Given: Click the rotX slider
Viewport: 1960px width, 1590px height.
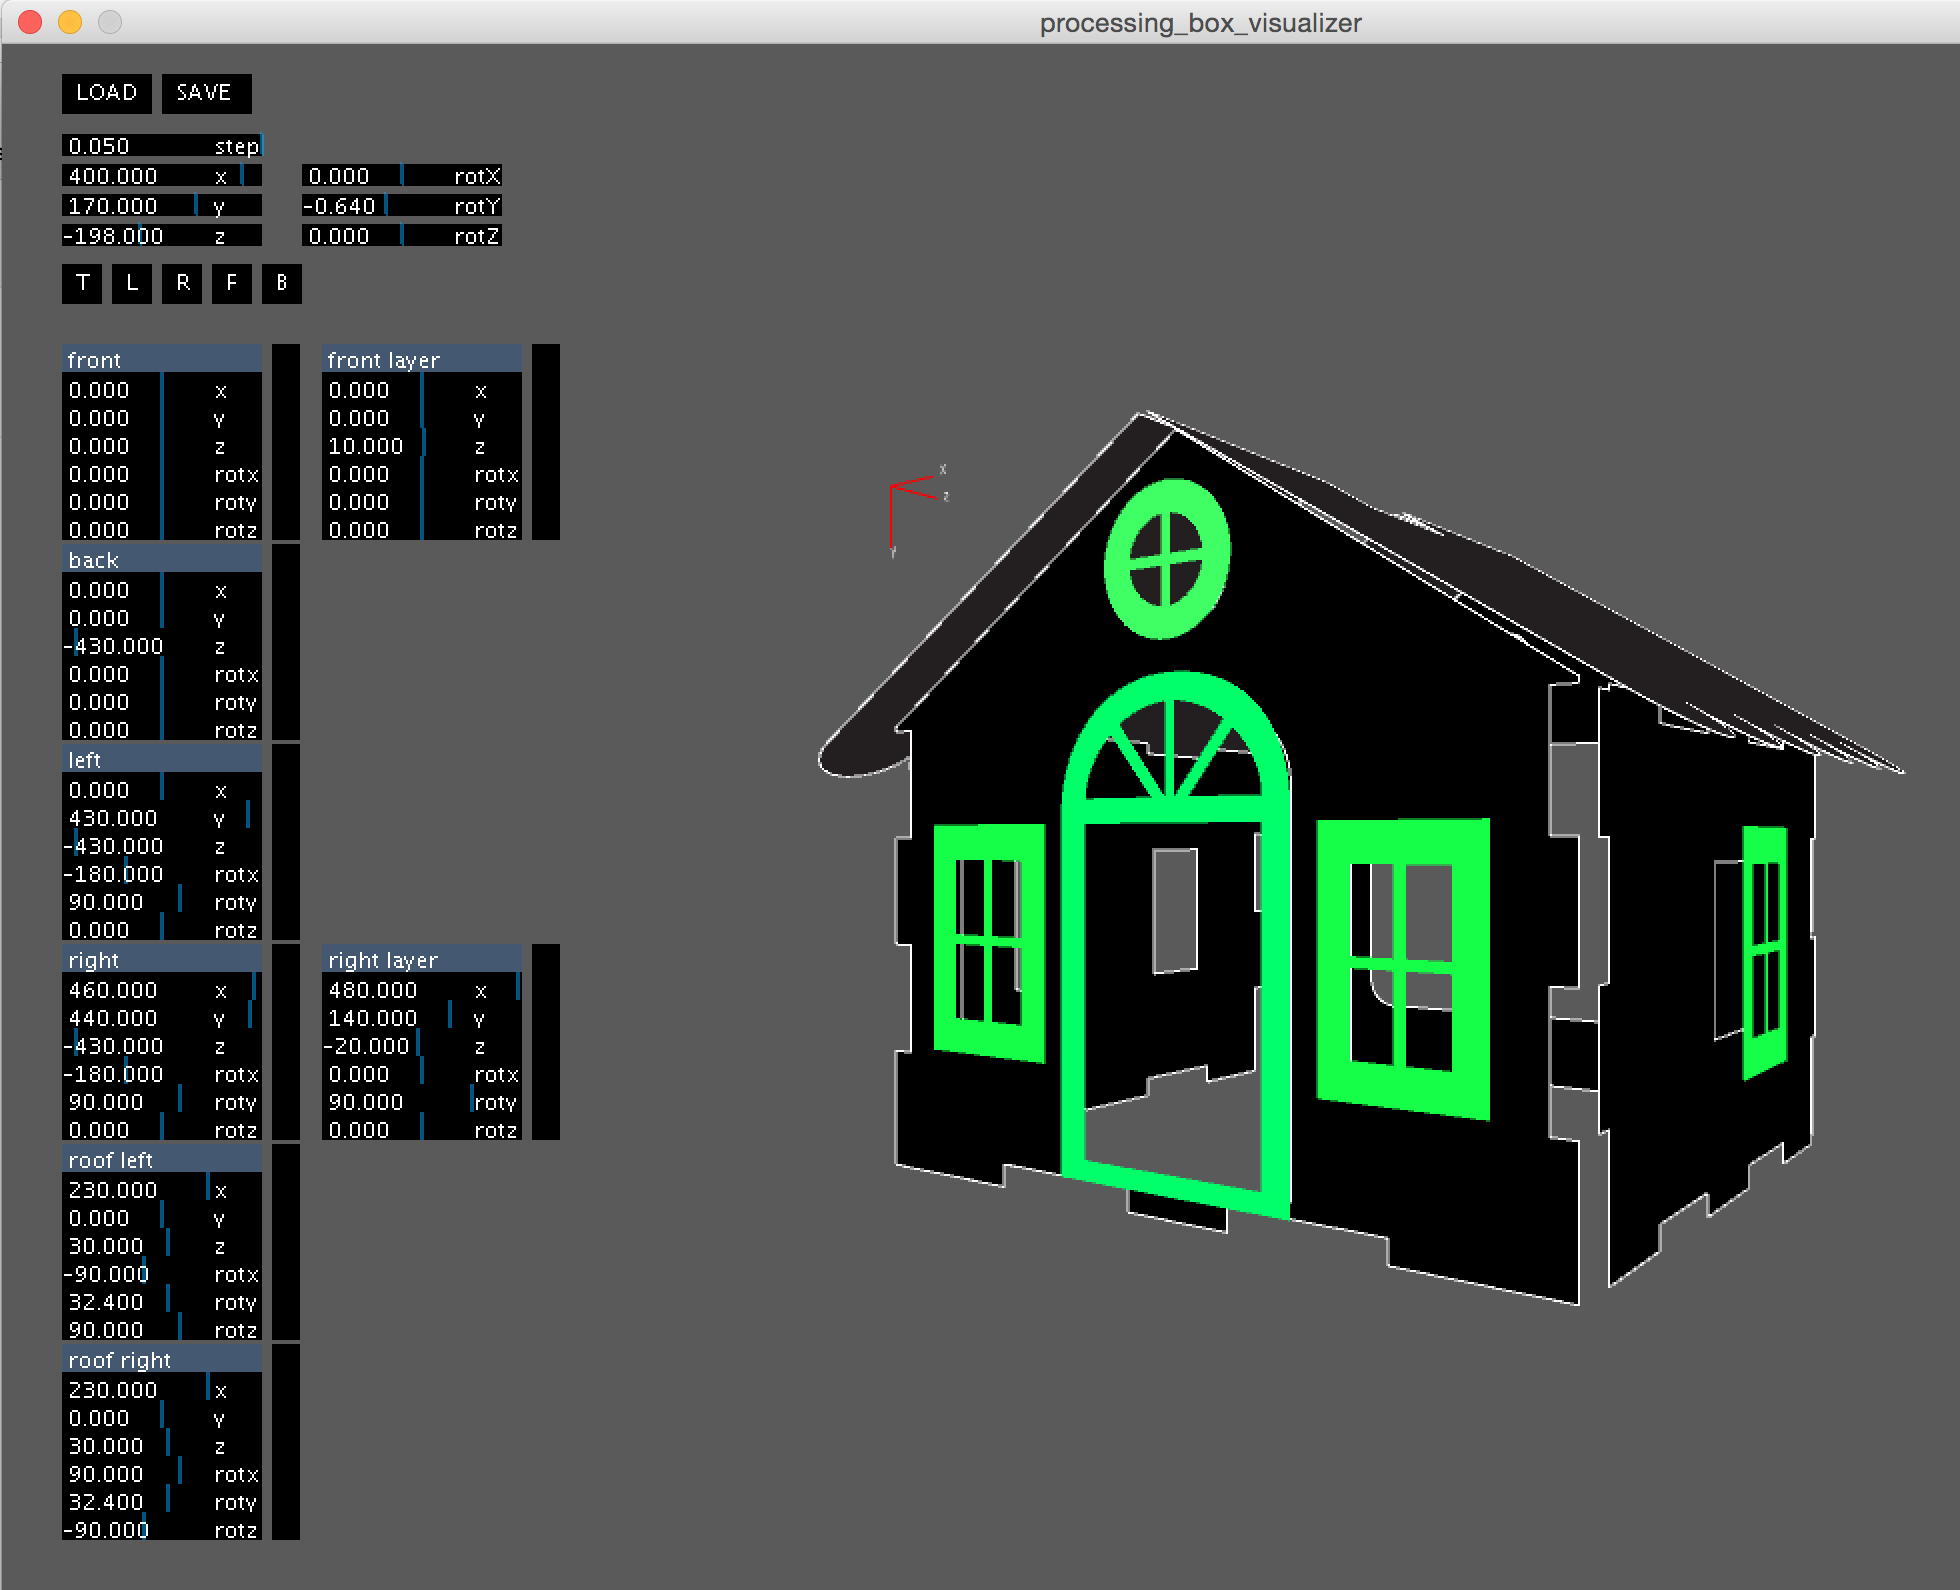Looking at the screenshot, I should pyautogui.click(x=402, y=176).
